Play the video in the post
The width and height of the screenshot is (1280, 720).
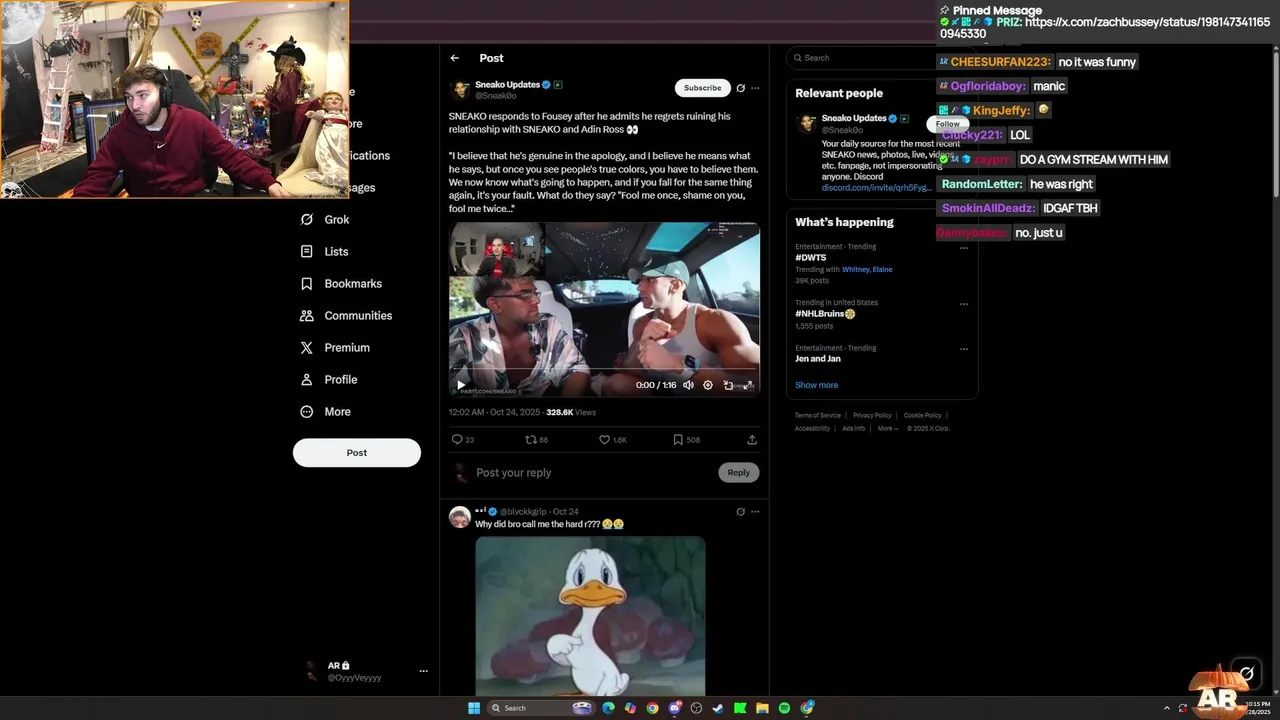click(x=461, y=385)
